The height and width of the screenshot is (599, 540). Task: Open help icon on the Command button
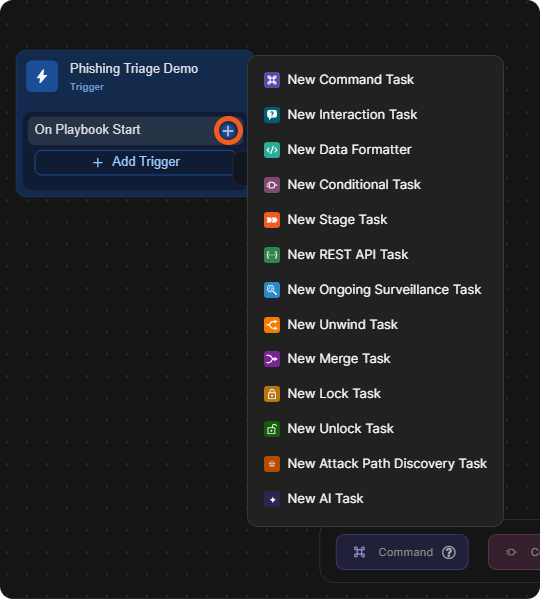(x=449, y=552)
